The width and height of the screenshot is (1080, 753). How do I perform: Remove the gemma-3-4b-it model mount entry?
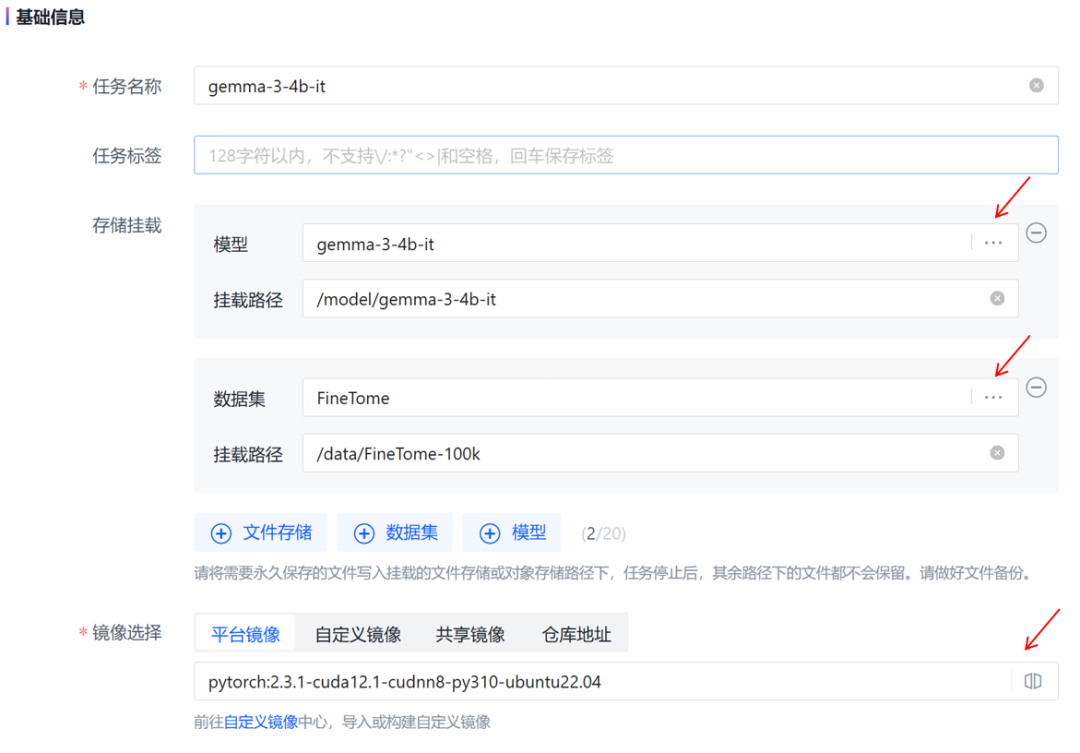click(x=1037, y=233)
